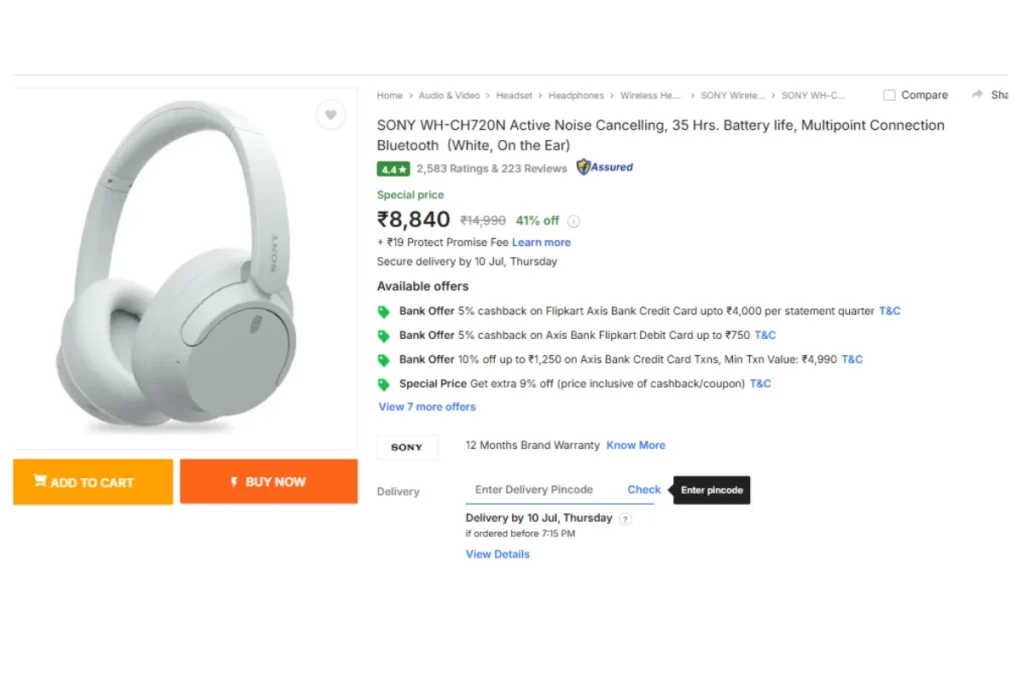The width and height of the screenshot is (1024, 683).
Task: Click the green tag beside Special Price offer
Action: pyautogui.click(x=383, y=384)
